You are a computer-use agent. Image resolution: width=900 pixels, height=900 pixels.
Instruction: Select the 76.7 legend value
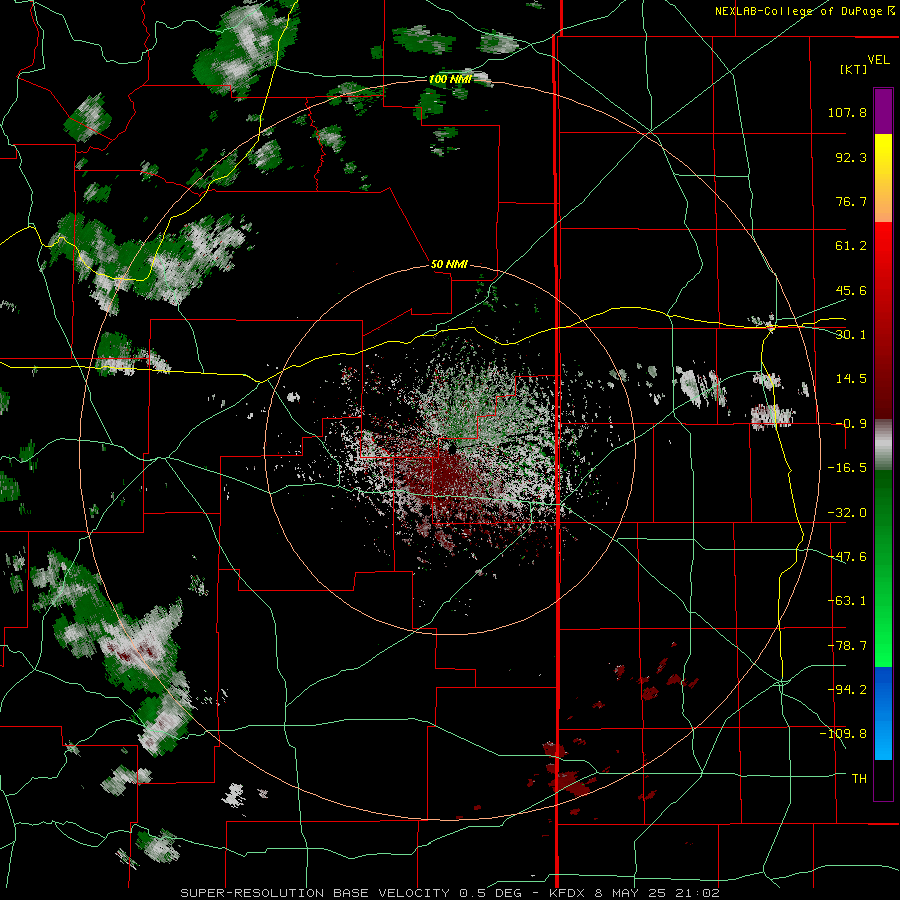[x=851, y=201]
